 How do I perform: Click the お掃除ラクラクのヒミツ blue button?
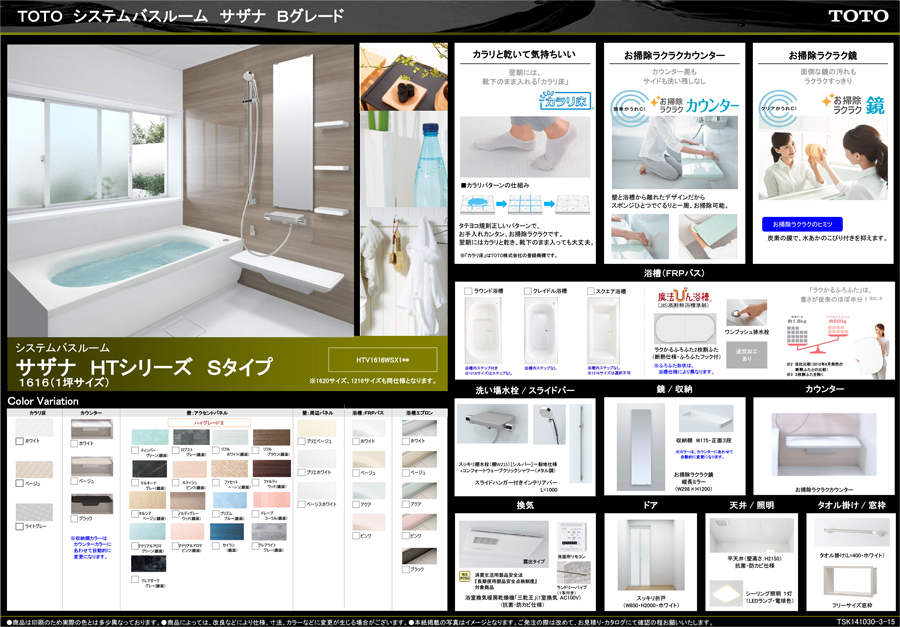tap(802, 224)
